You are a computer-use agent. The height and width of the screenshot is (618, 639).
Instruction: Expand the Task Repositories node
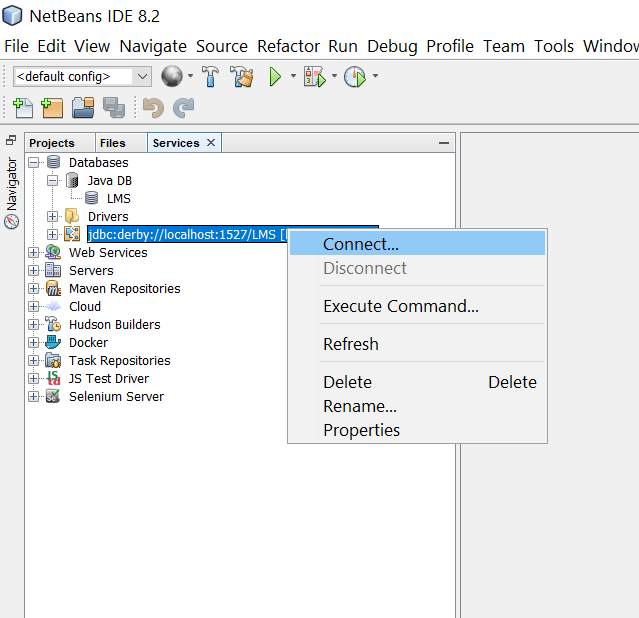pyautogui.click(x=34, y=360)
